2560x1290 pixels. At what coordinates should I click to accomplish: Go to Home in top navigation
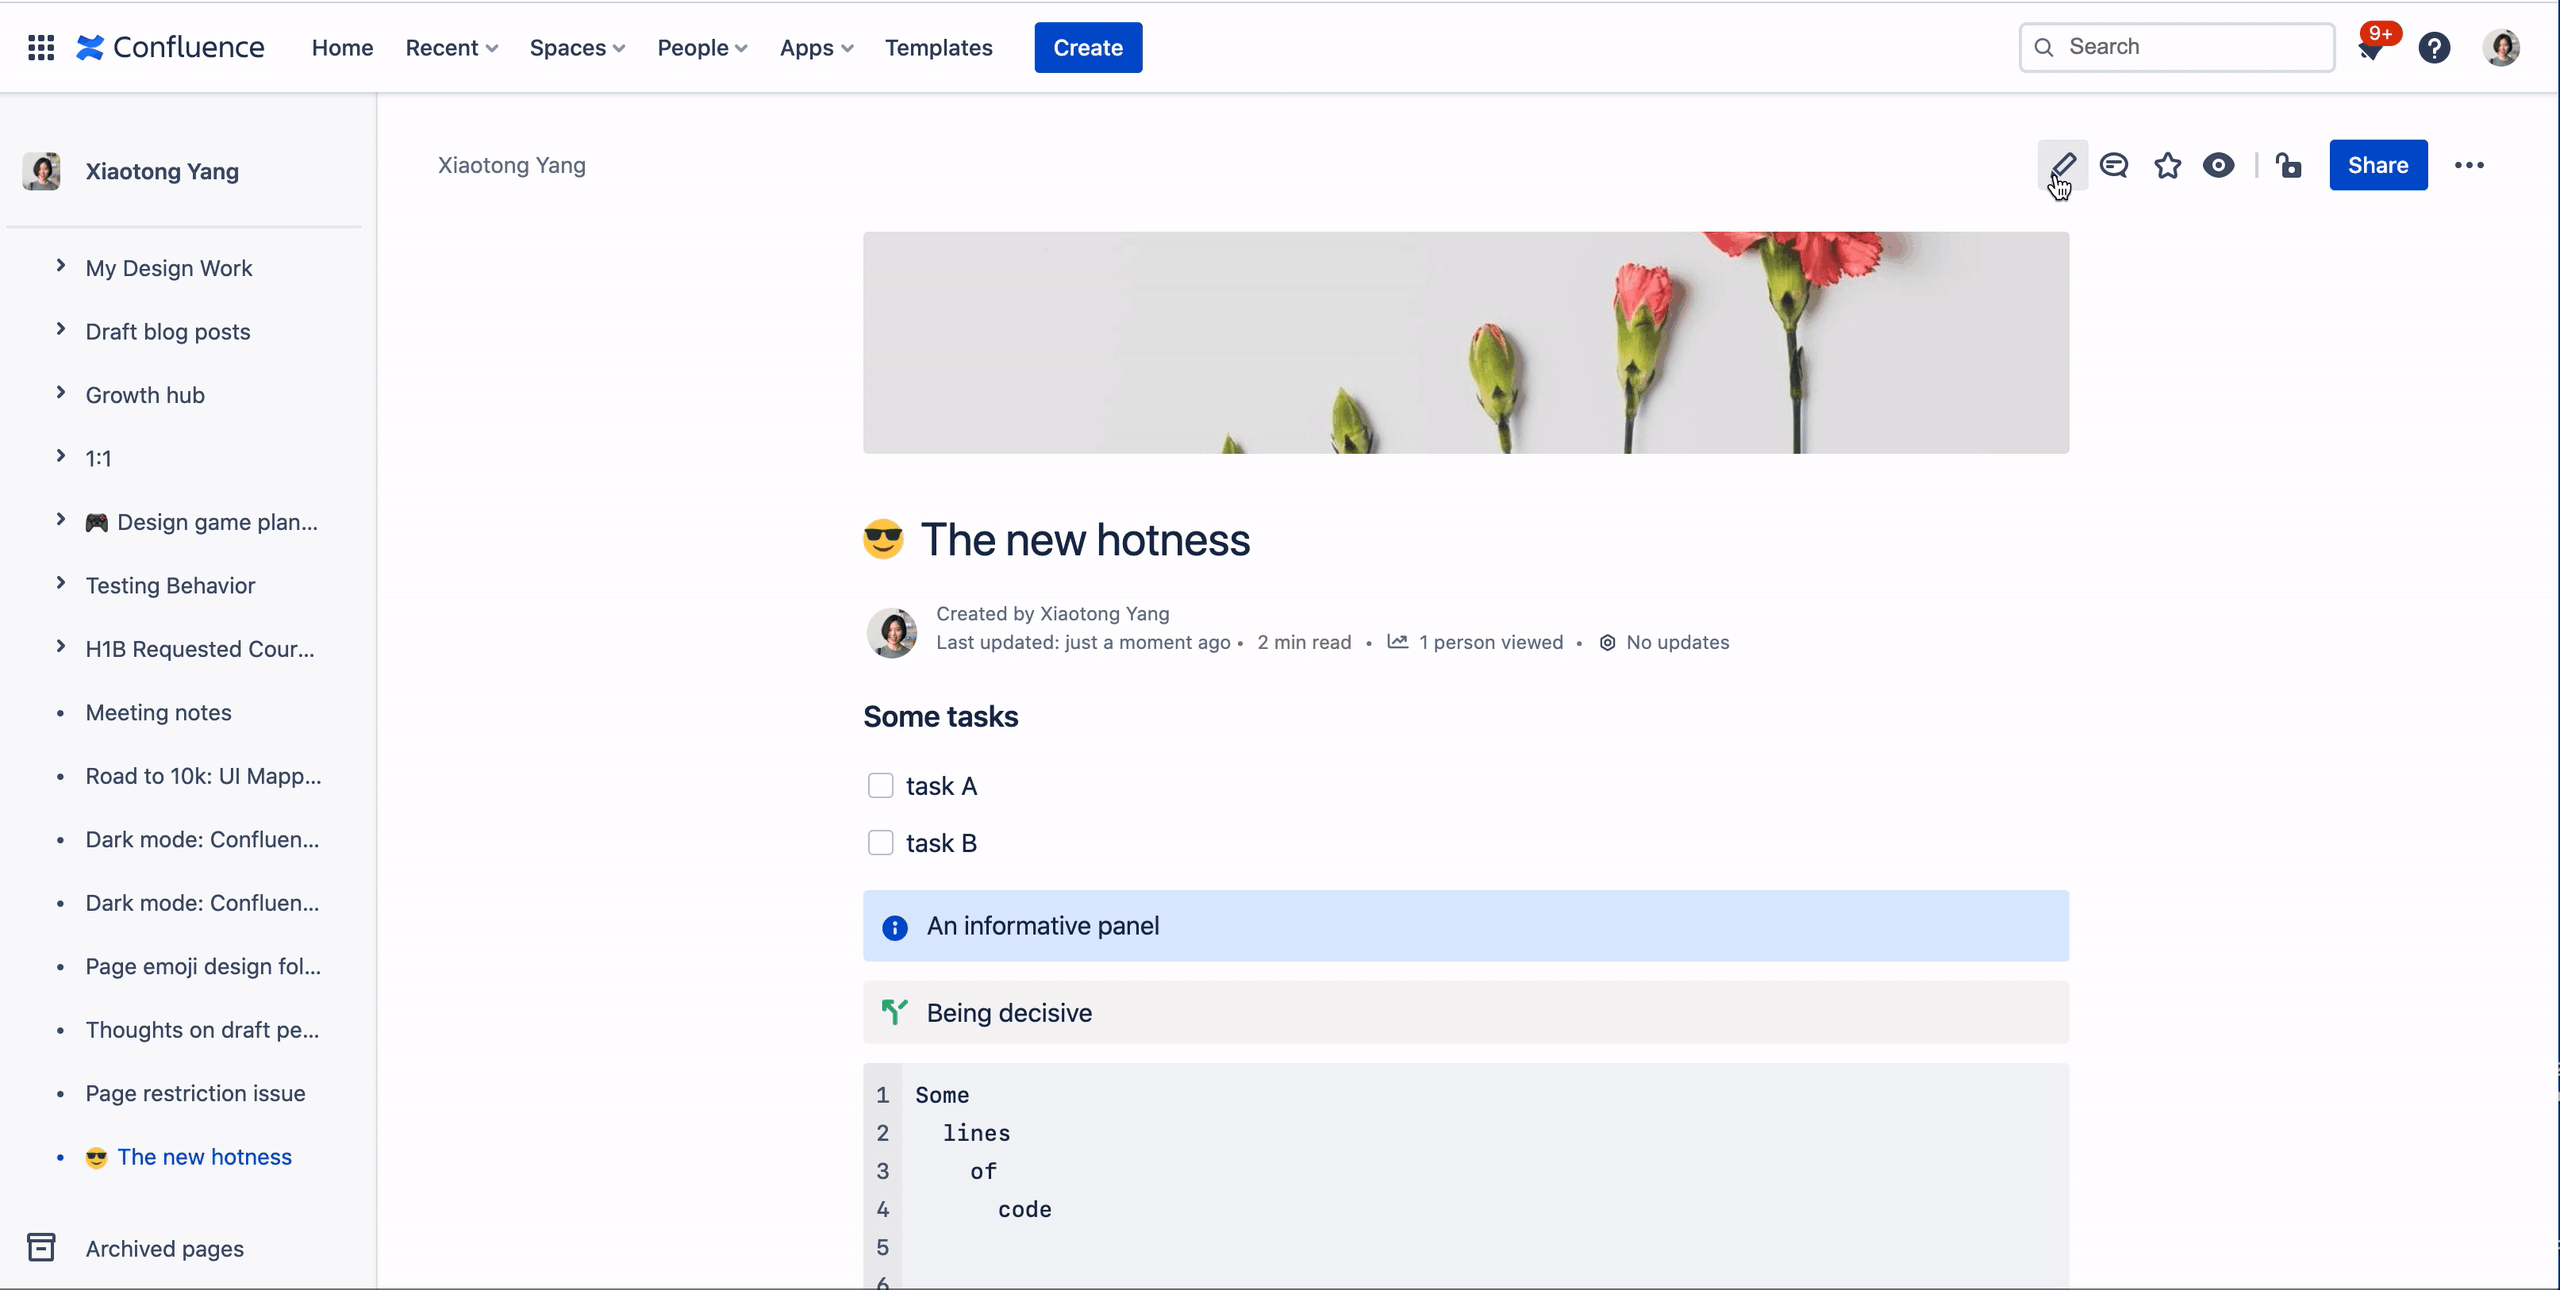point(342,47)
